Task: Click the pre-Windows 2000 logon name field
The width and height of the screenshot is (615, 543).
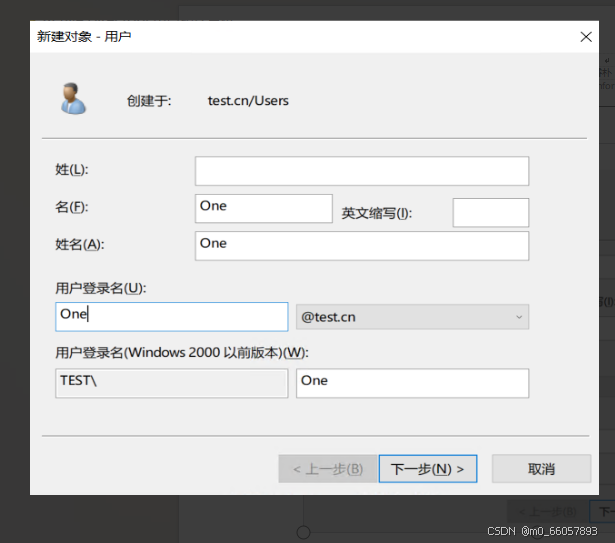Action: click(x=412, y=383)
